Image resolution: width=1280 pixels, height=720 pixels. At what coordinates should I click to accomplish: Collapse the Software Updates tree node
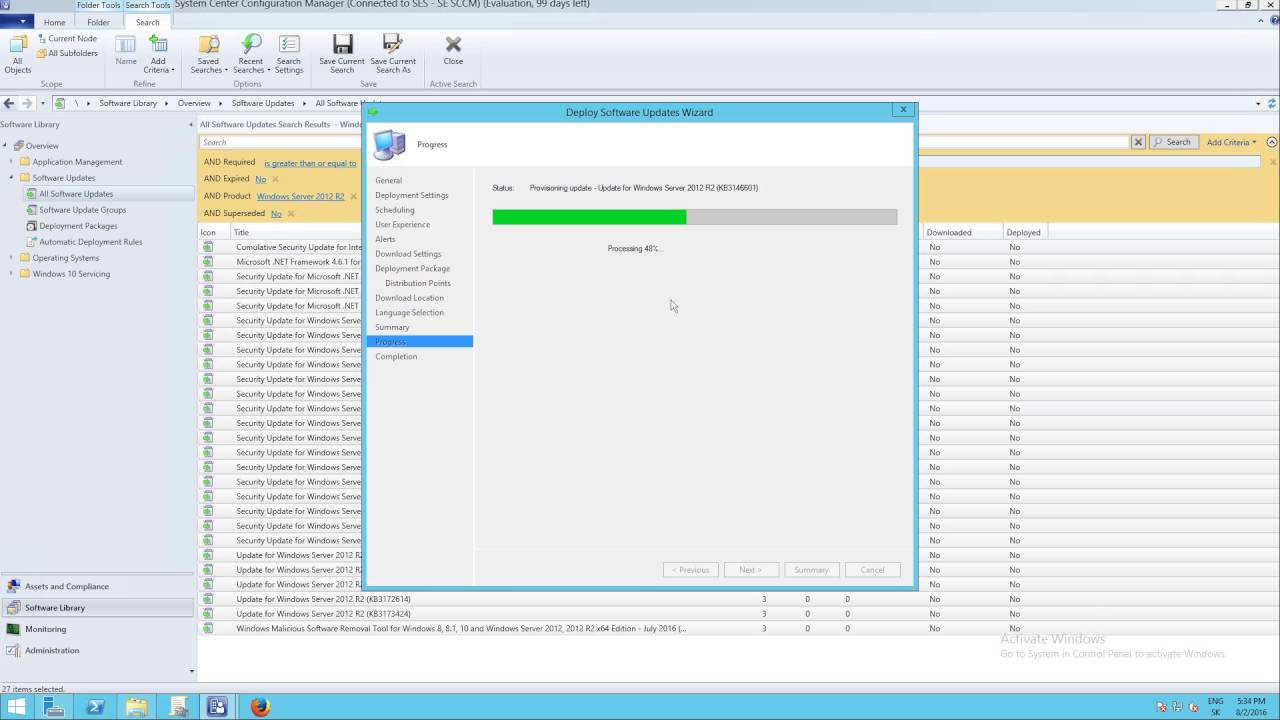point(12,178)
